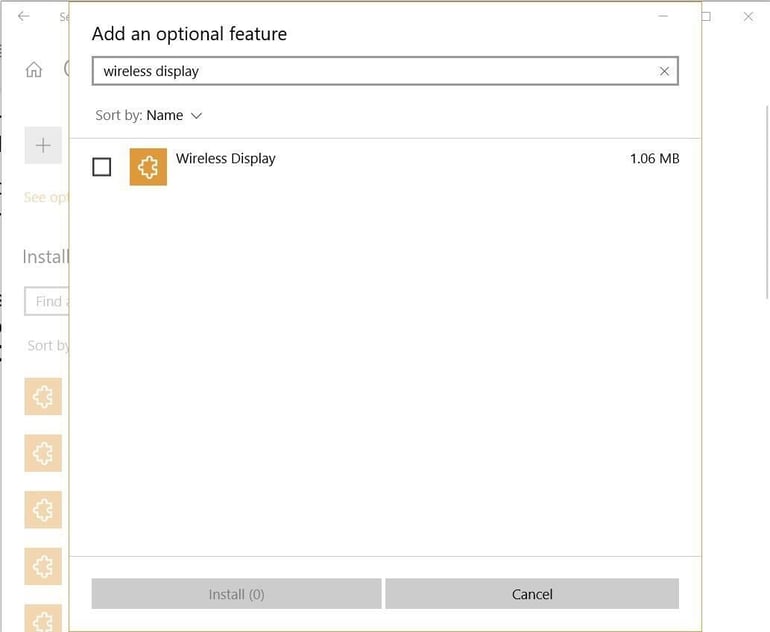The height and width of the screenshot is (632, 770).
Task: Select fourth puzzle icon in installed list
Action: (x=43, y=567)
